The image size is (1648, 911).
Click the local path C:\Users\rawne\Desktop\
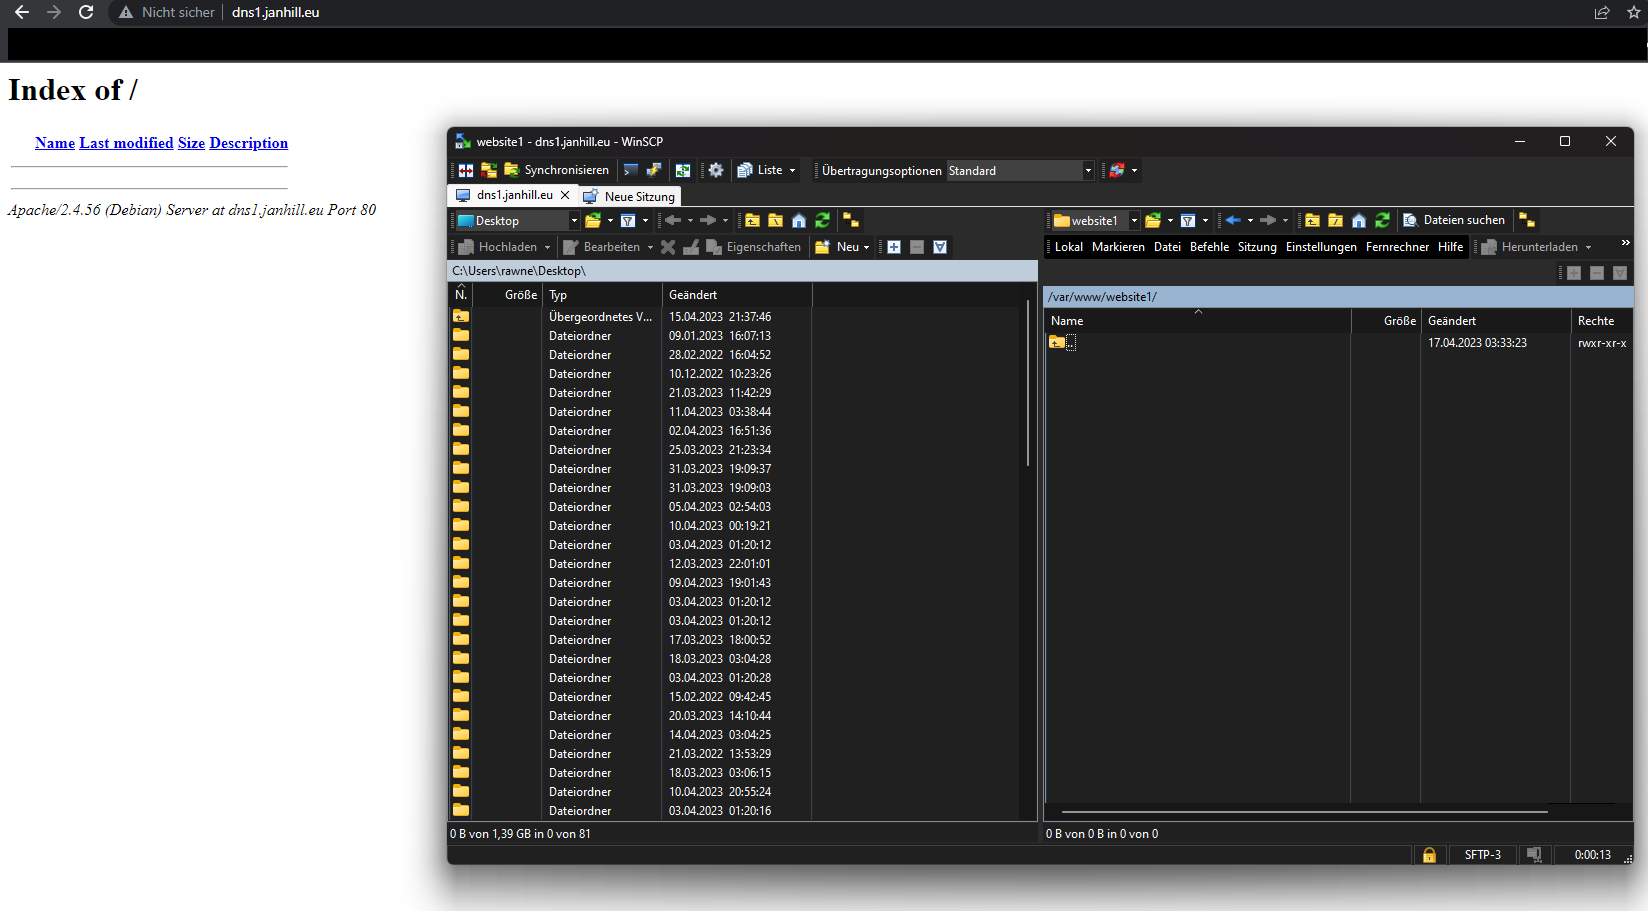point(519,271)
